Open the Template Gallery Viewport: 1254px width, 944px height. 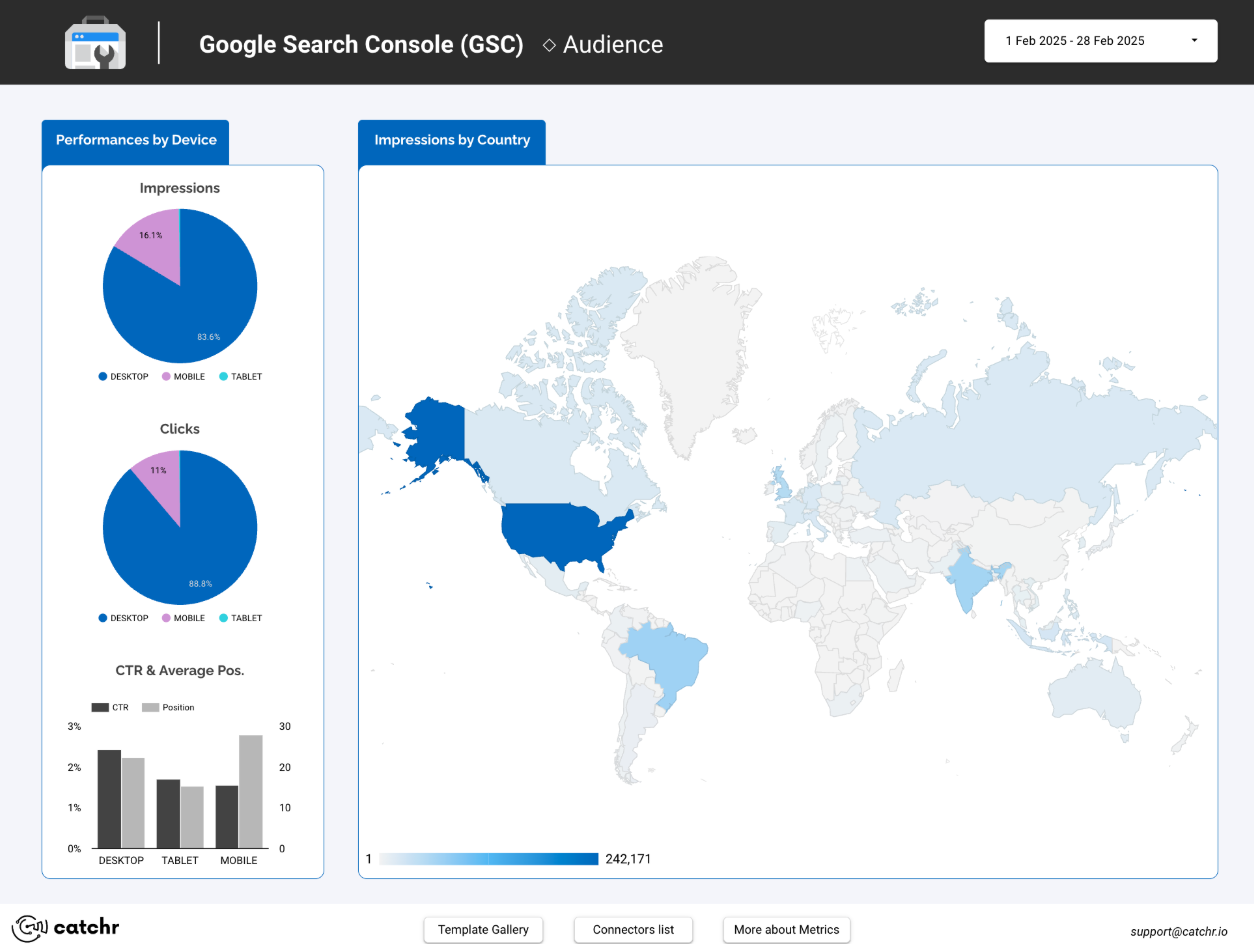tap(483, 929)
